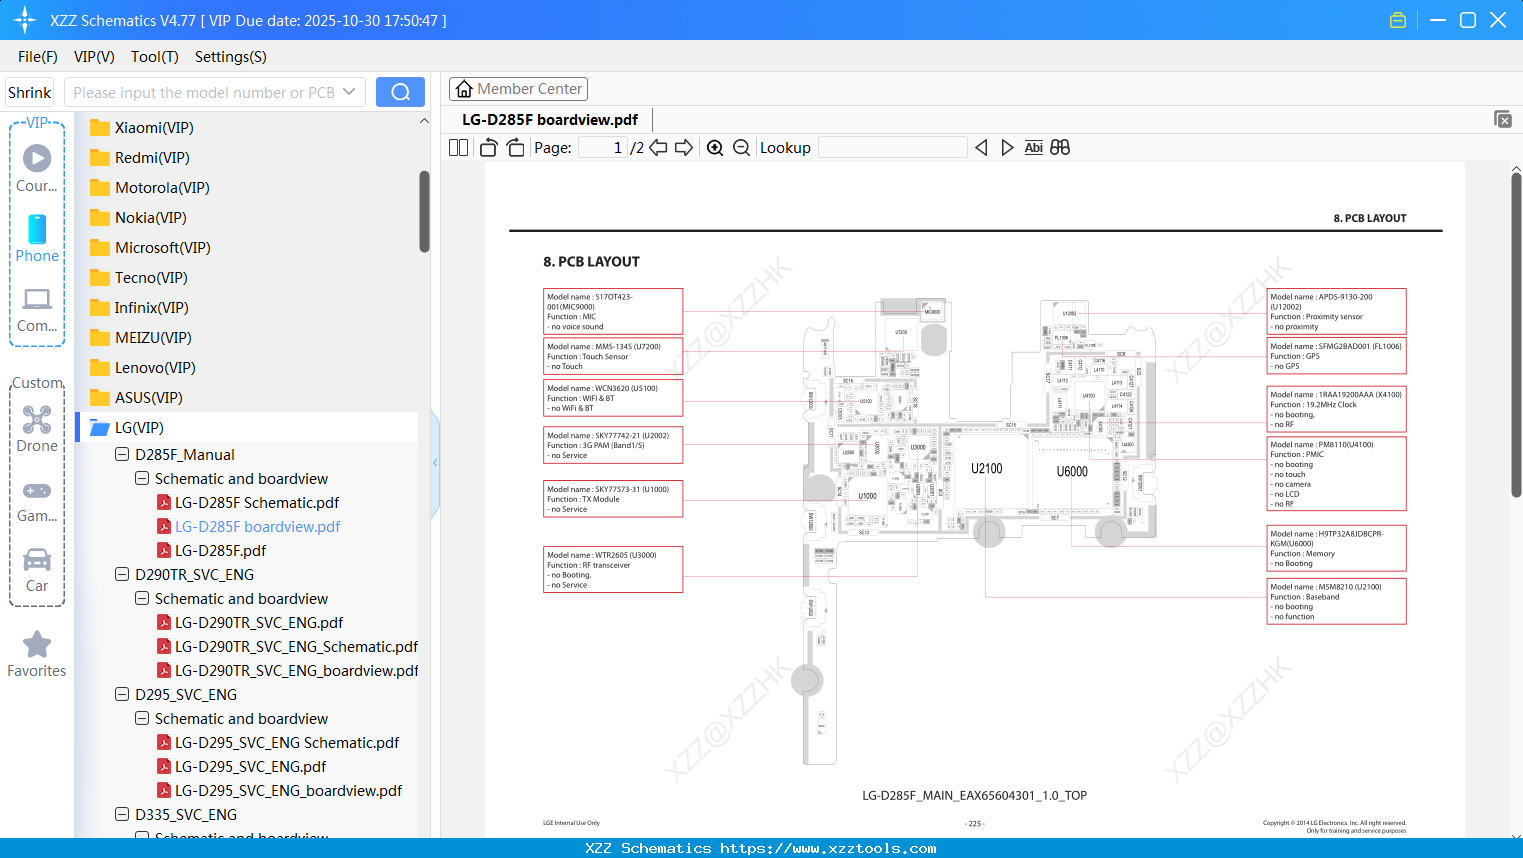The width and height of the screenshot is (1523, 858).
Task: Open LG-D285F Schematic.pdf from the tree
Action: coord(255,502)
